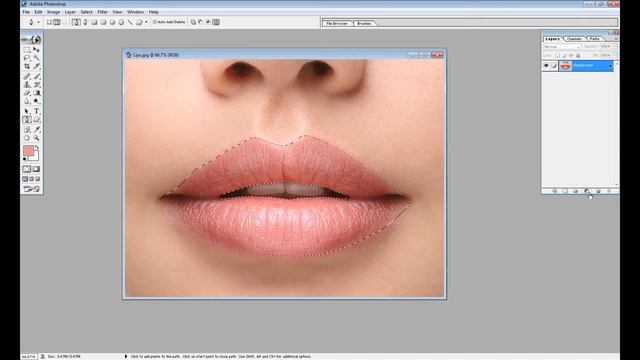Select the Notes tool

27,129
